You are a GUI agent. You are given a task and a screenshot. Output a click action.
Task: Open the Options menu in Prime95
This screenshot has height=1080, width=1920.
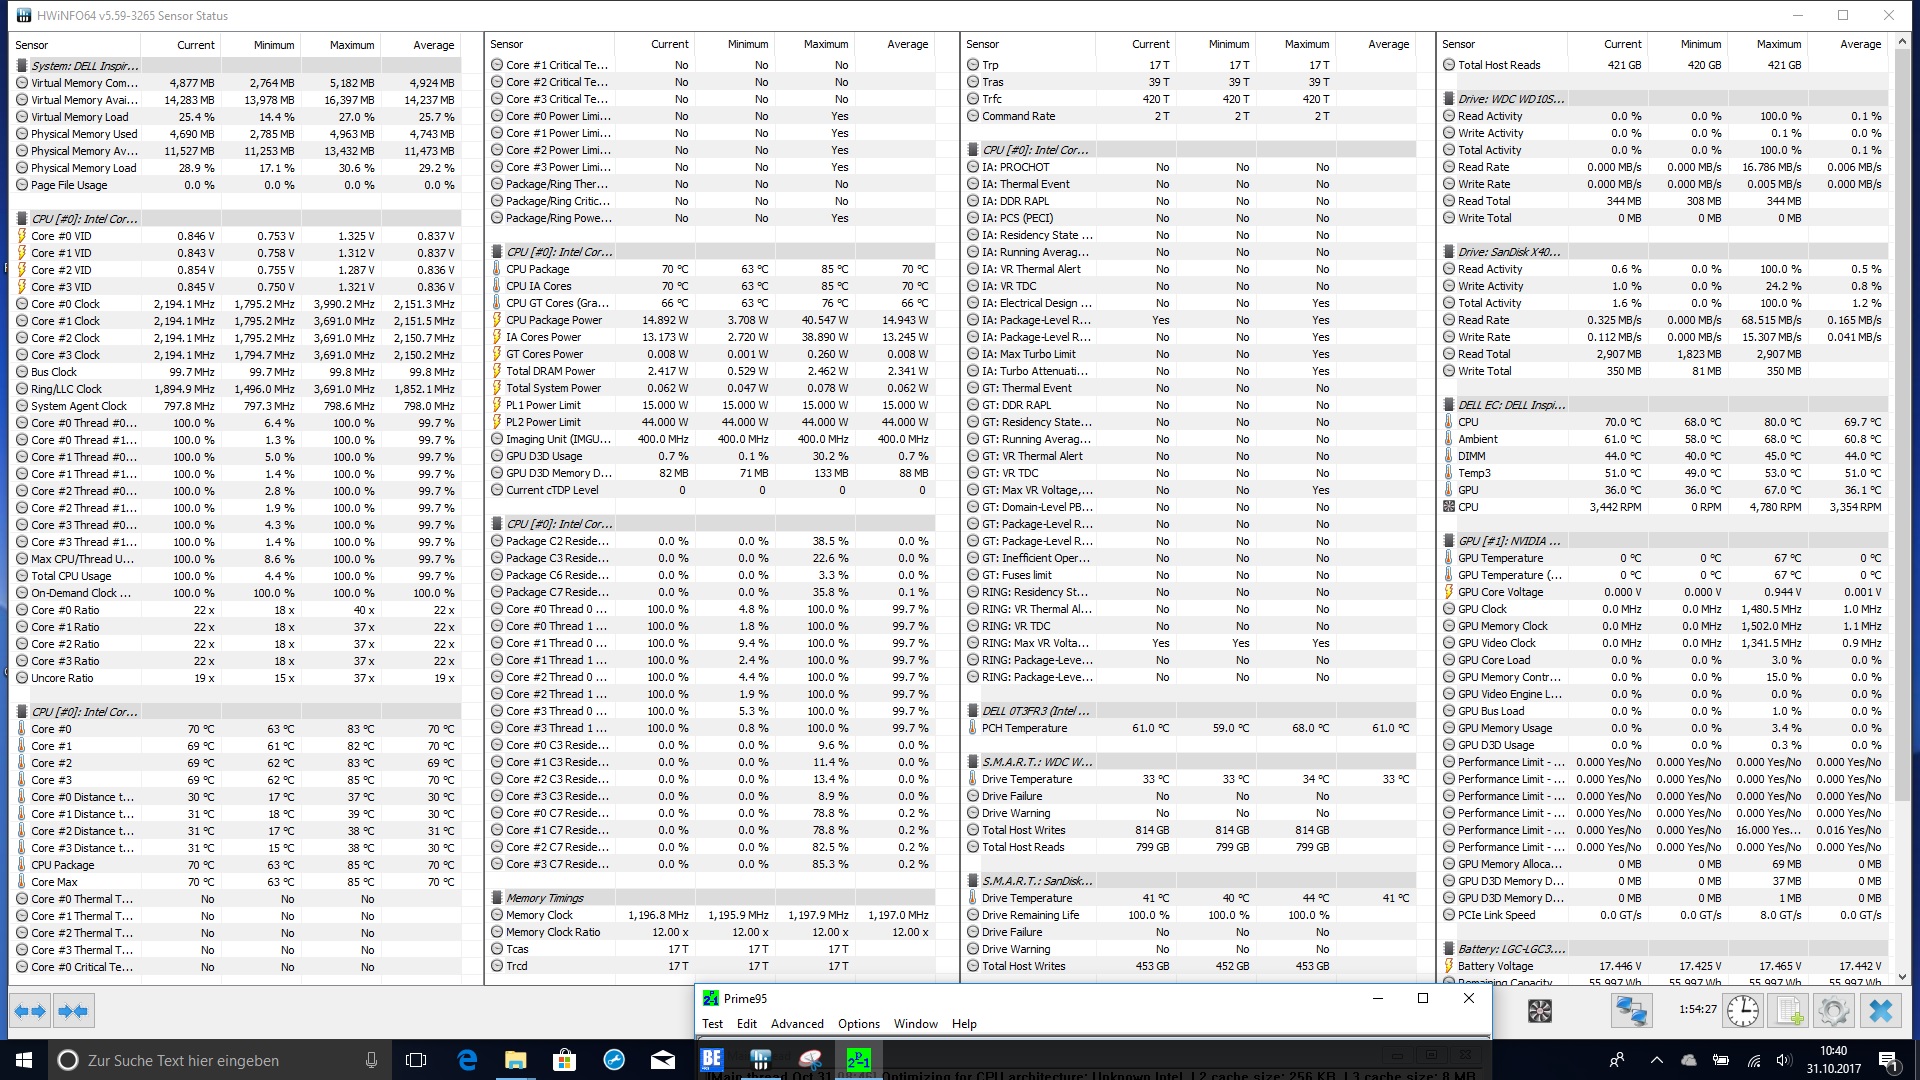[859, 1024]
